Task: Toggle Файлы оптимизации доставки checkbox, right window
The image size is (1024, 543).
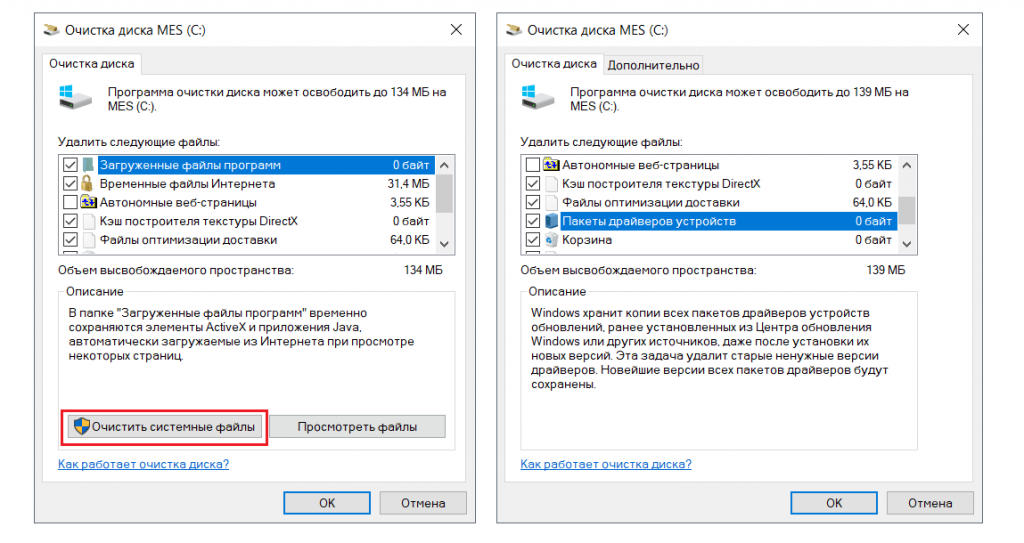Action: pyautogui.click(x=533, y=203)
